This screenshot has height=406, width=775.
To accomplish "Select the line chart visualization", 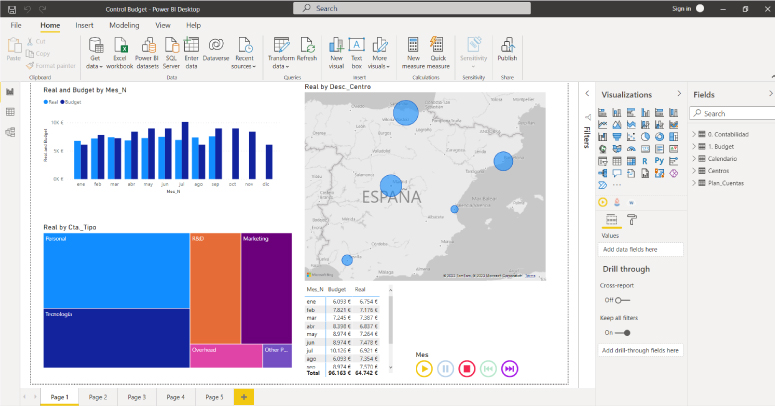I will (603, 125).
